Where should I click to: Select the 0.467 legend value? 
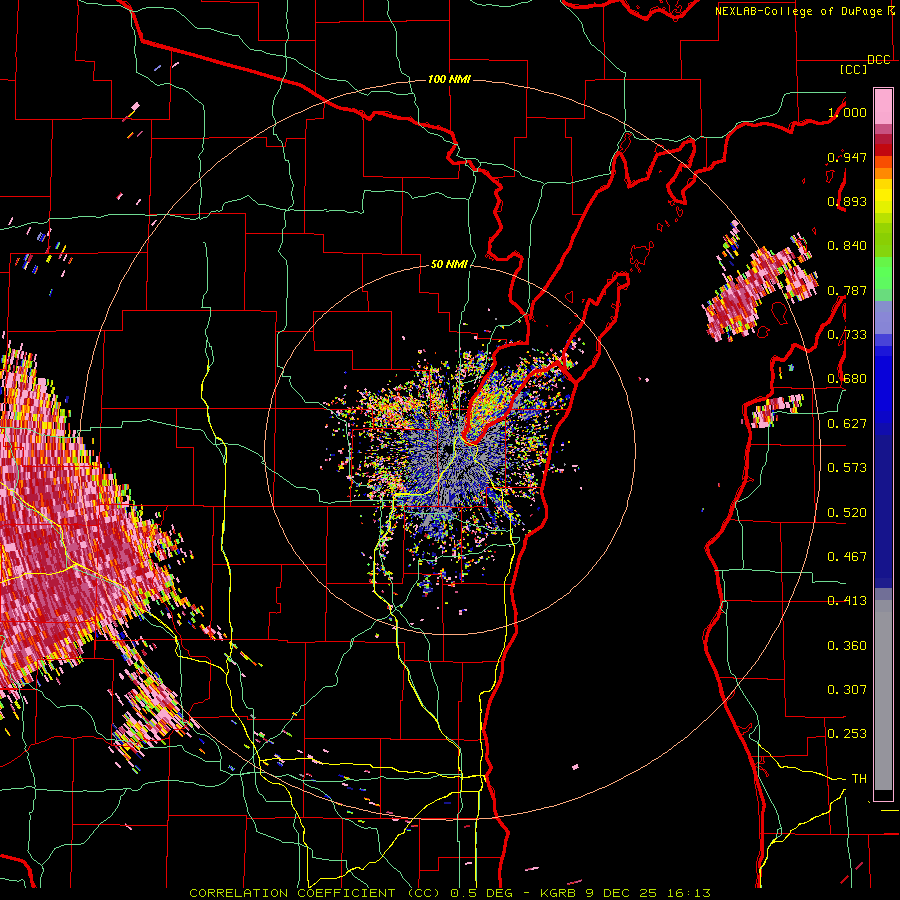pos(847,557)
